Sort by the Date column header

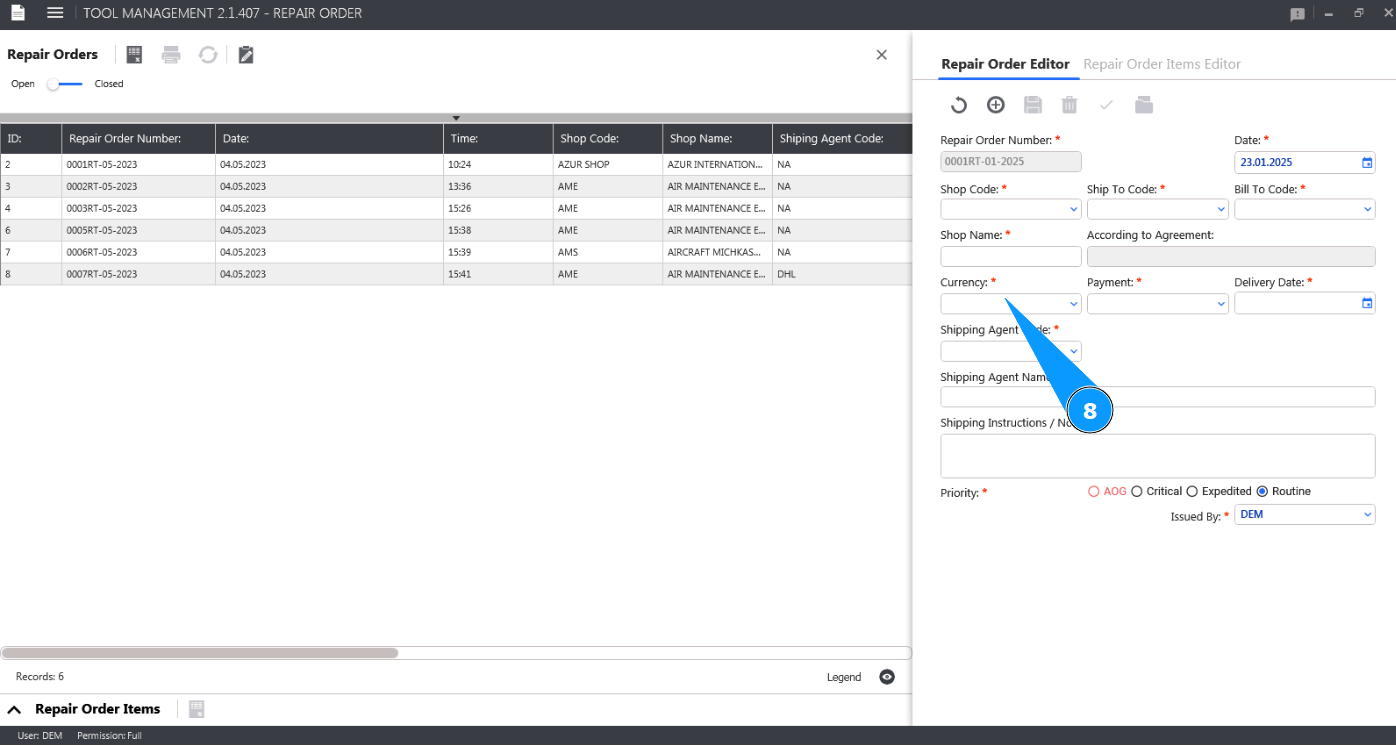pos(330,139)
